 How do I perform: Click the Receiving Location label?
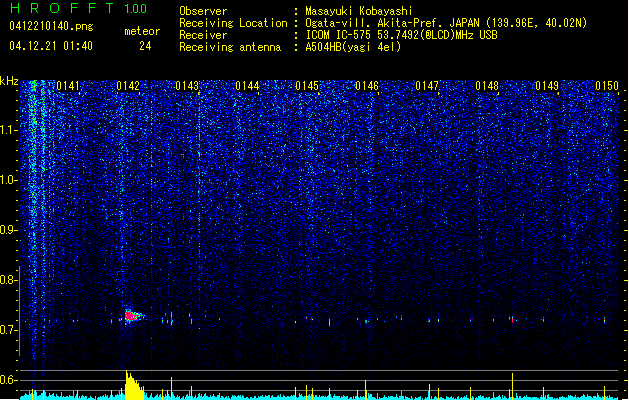(x=233, y=23)
